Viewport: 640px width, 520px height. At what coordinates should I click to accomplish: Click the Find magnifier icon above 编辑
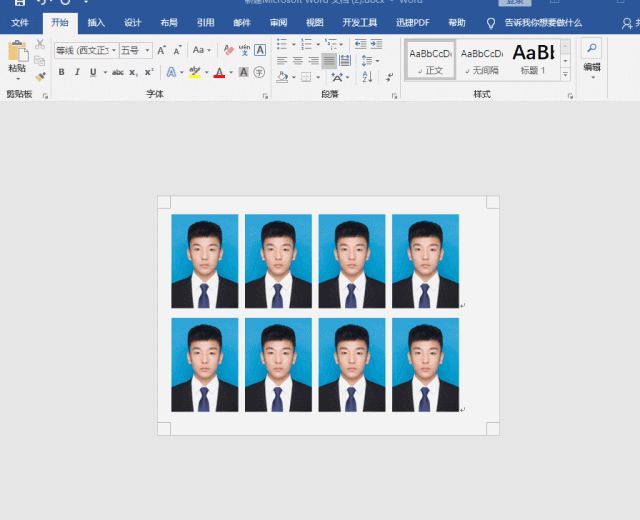[x=591, y=48]
